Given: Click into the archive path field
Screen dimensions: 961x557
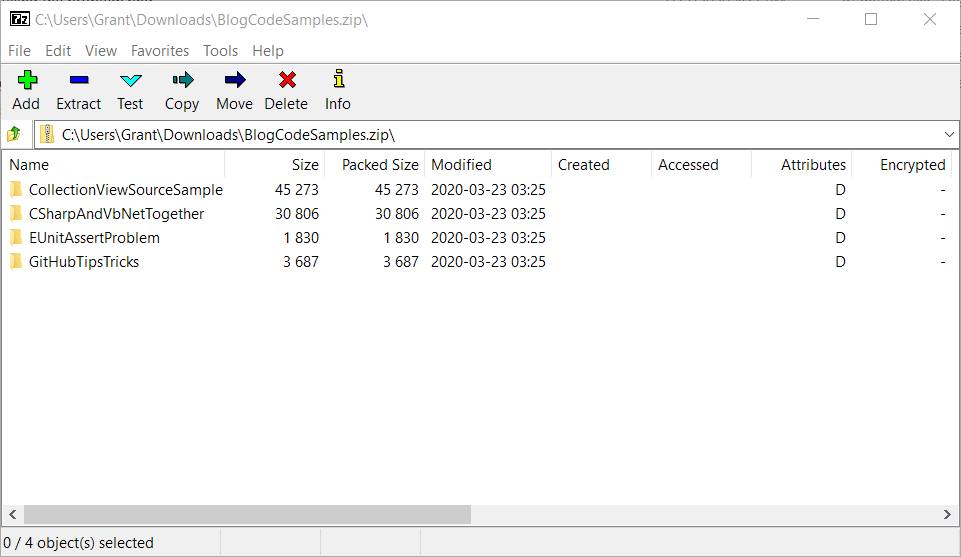Looking at the screenshot, I should [x=490, y=134].
